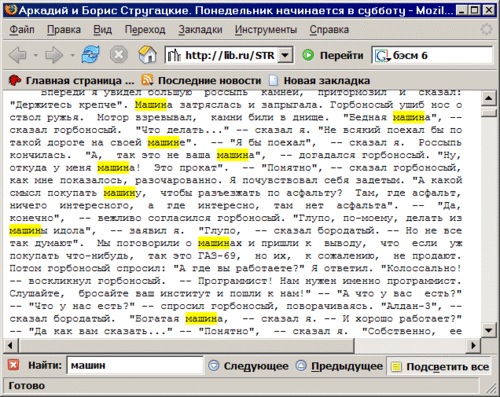This screenshot has height=397, width=500.
Task: Click horizontal scrollbar right arrow
Action: [473, 345]
